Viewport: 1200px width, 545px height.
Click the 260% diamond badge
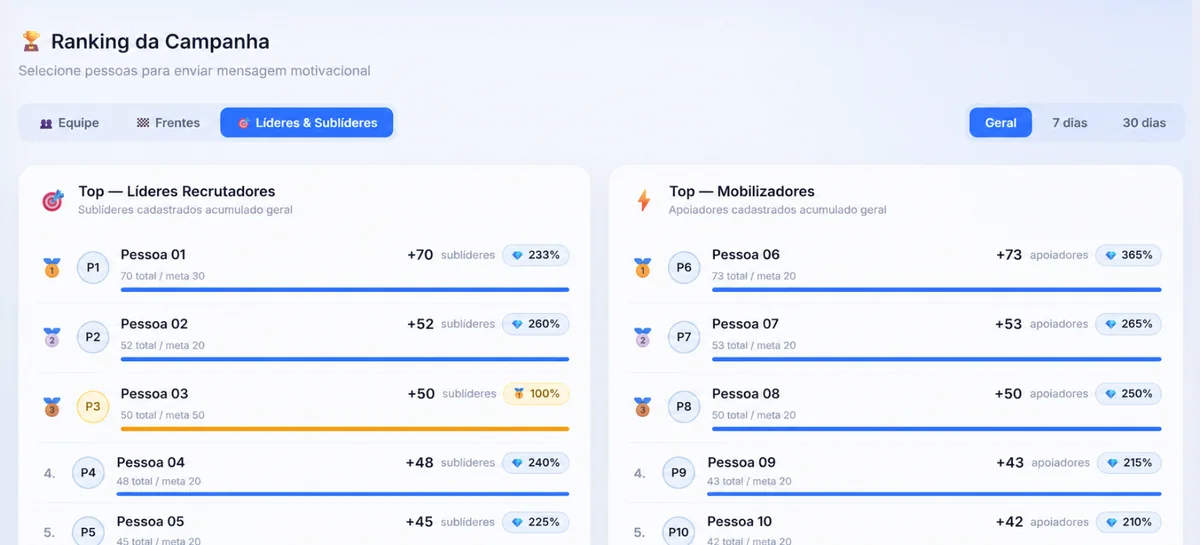[x=536, y=324]
